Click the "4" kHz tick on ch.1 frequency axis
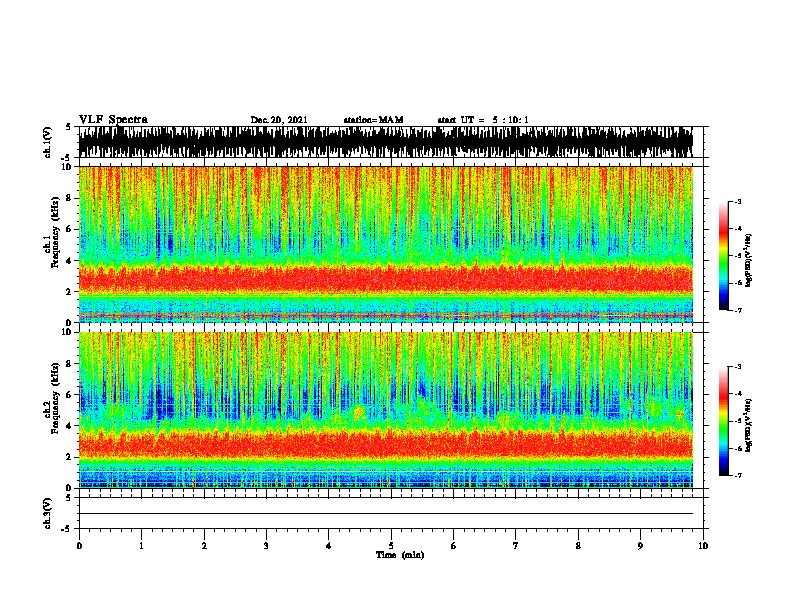The width and height of the screenshot is (792, 612). [x=70, y=261]
